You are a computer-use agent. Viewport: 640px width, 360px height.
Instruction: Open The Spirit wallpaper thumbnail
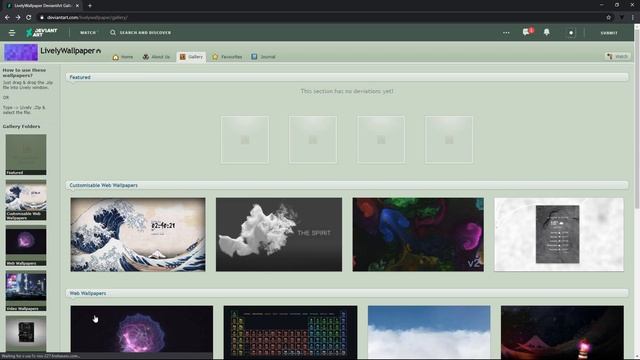tap(279, 235)
